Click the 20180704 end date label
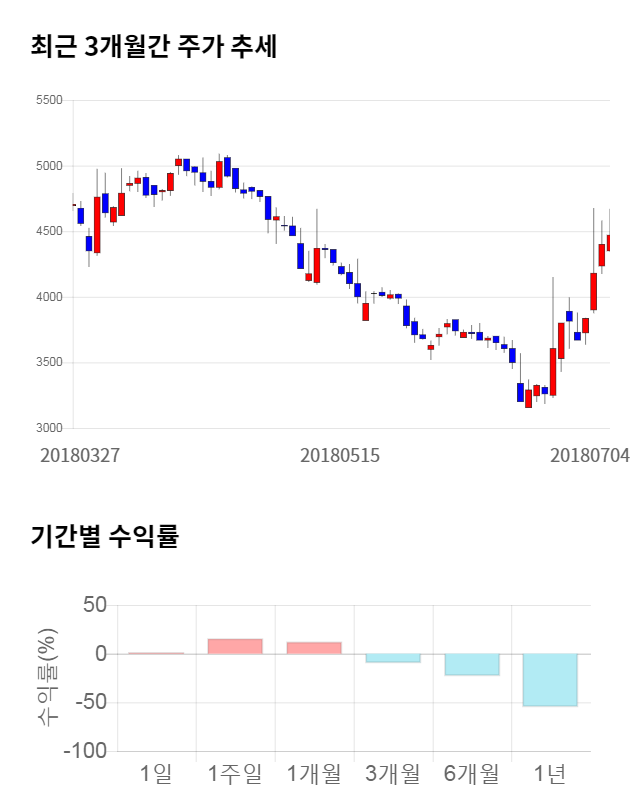The height and width of the screenshot is (810, 640). coord(589,455)
